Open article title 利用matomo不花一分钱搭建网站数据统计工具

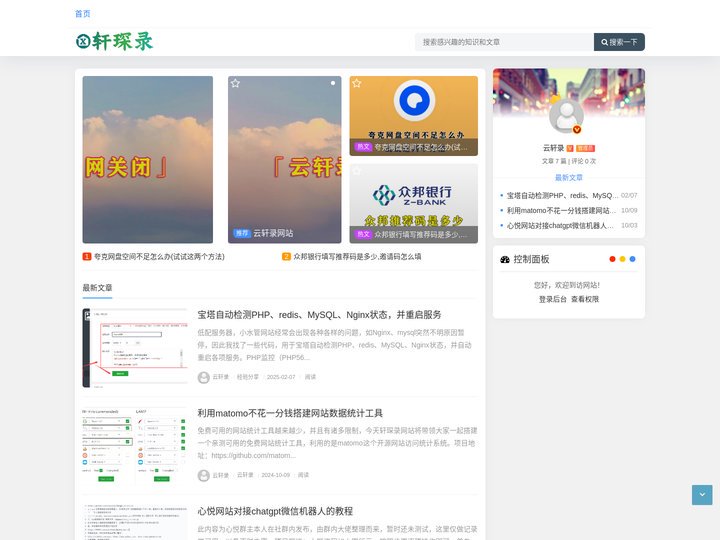(x=290, y=413)
